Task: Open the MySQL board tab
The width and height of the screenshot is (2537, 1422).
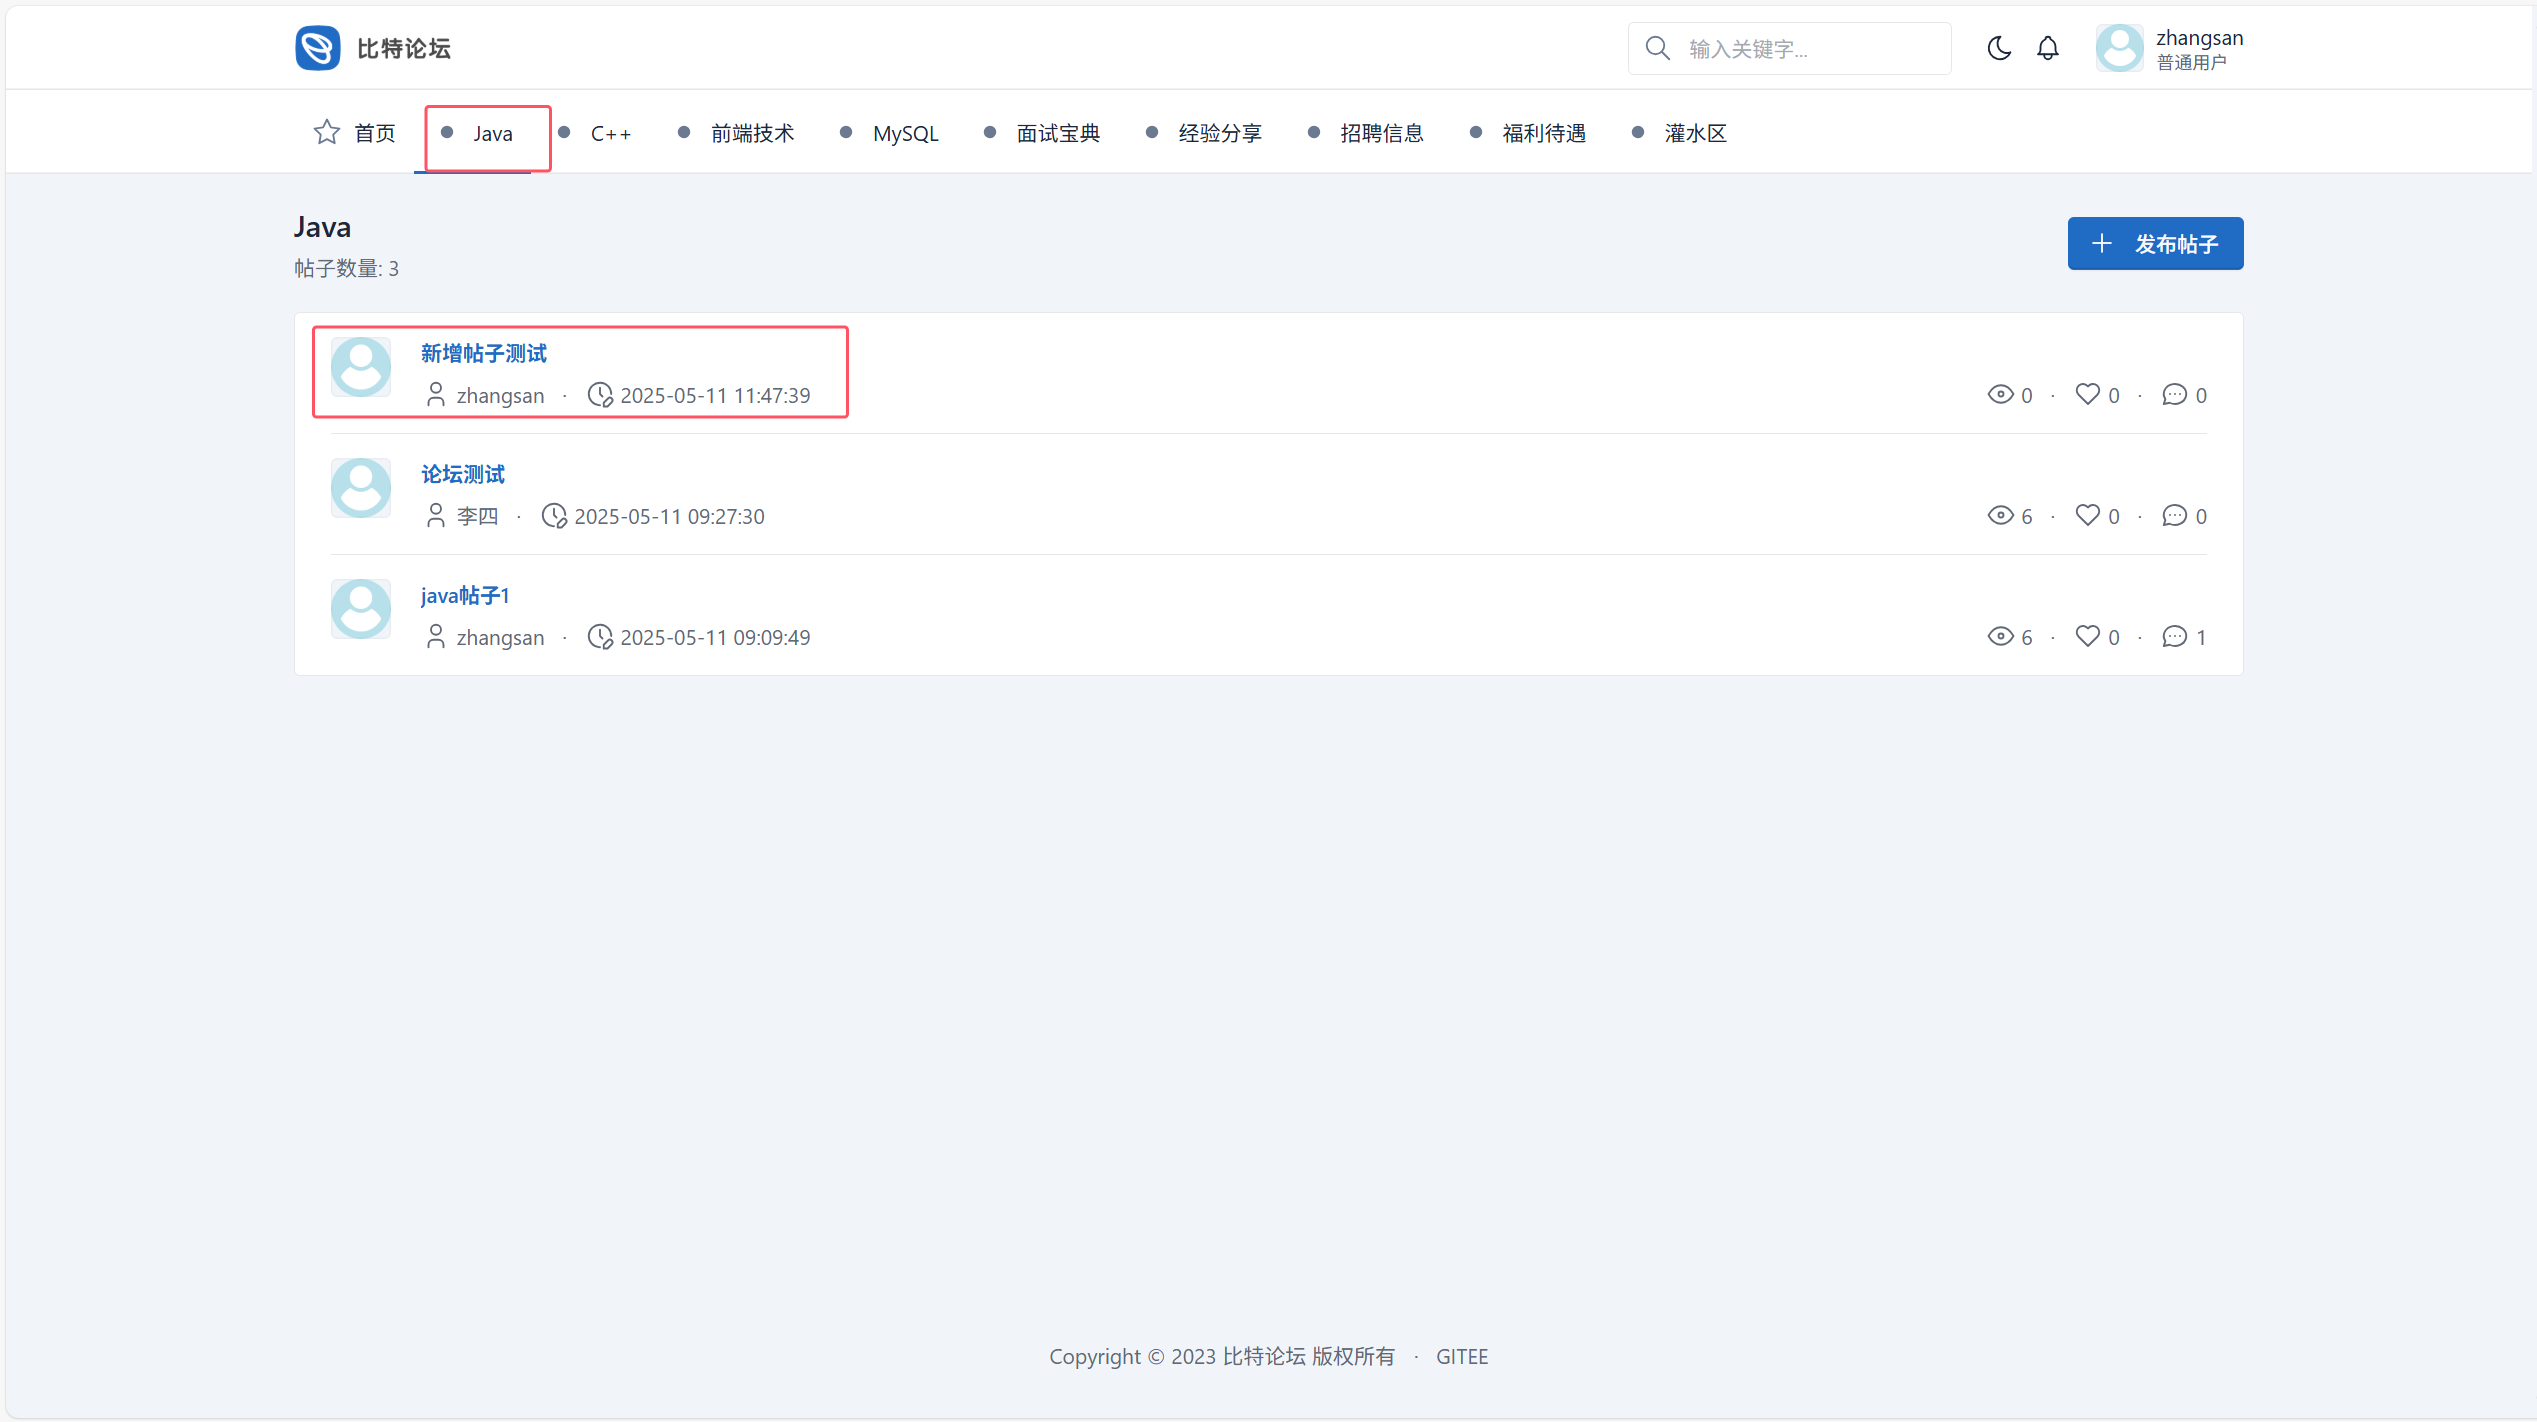Action: point(905,133)
